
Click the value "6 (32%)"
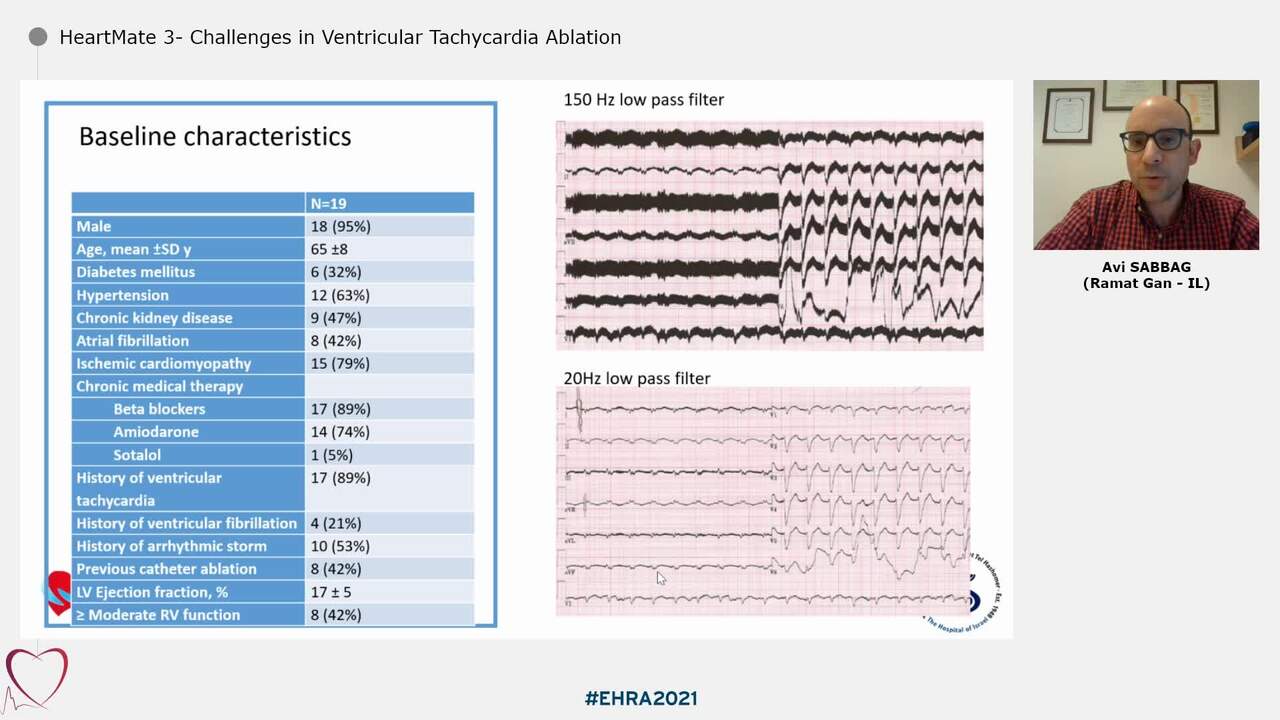336,272
